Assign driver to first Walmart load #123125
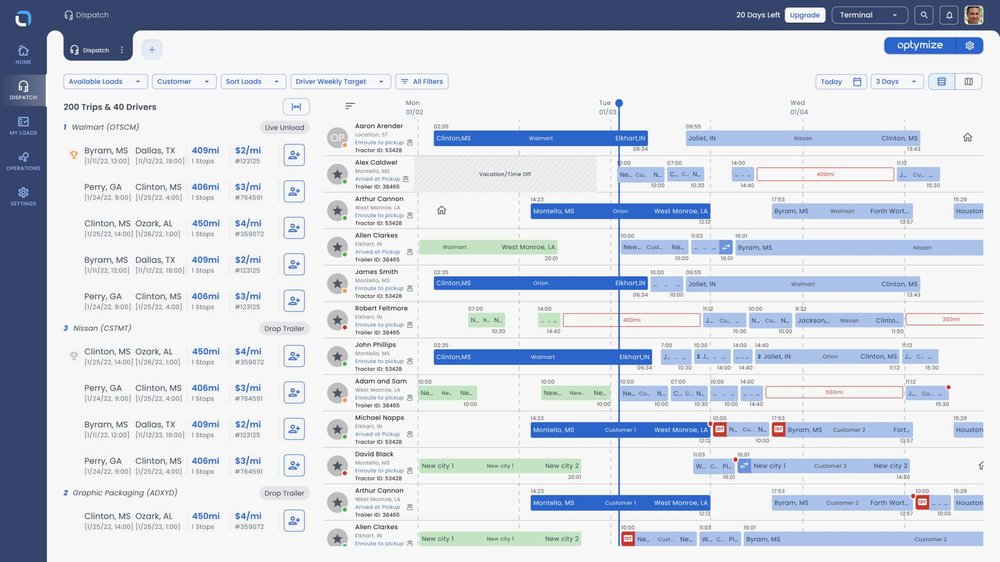The width and height of the screenshot is (1000, 562). [294, 155]
